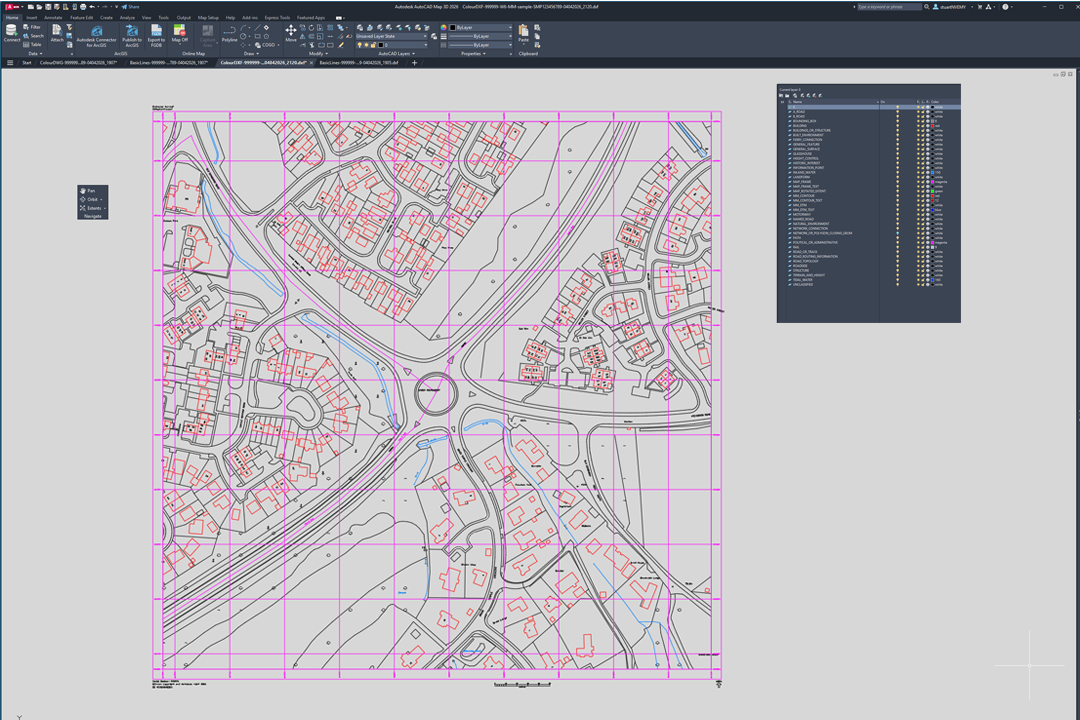This screenshot has height=720, width=1080.
Task: Click the Map Off tool in Online Map
Action: click(179, 32)
